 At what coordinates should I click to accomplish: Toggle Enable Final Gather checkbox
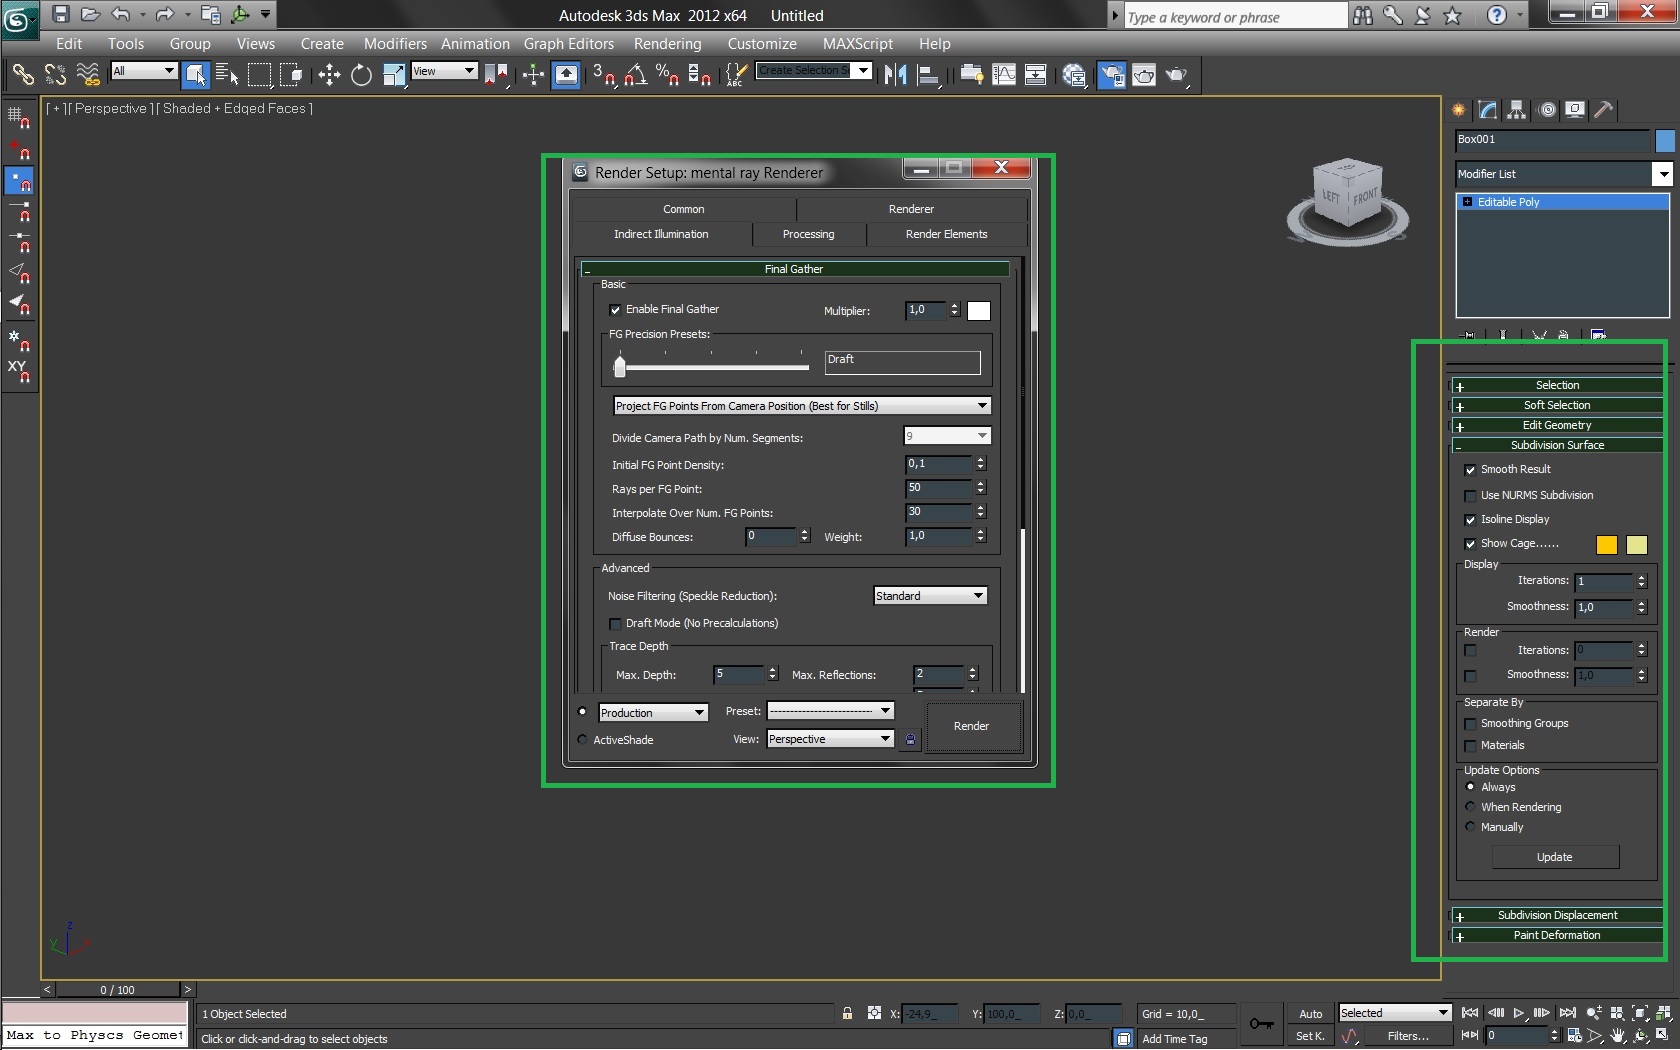[615, 310]
